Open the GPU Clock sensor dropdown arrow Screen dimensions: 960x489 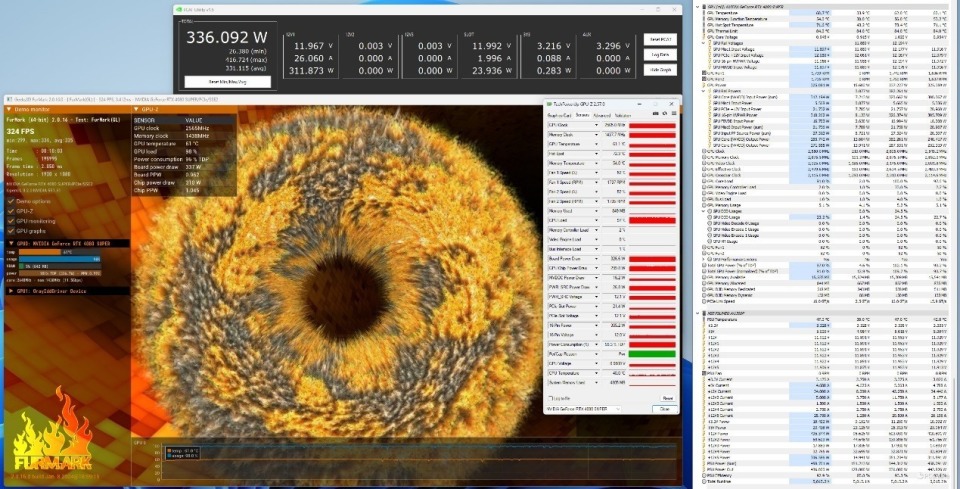595,125
